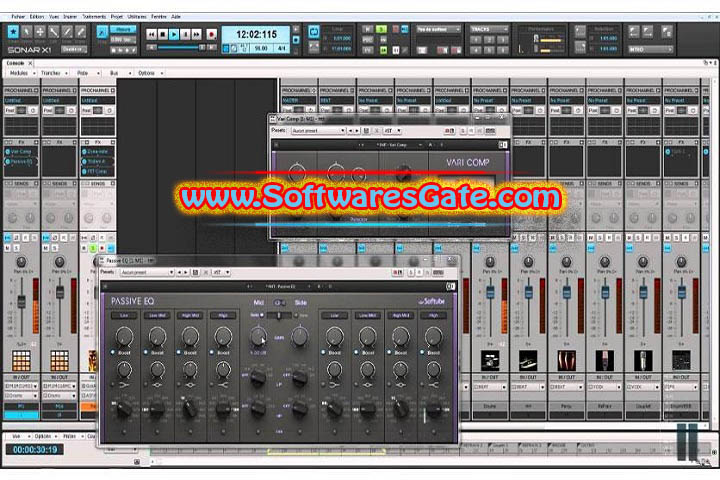Toggle the High band Boost switch on Side section
Image resolution: width=720 pixels, height=480 pixels.
(422, 352)
